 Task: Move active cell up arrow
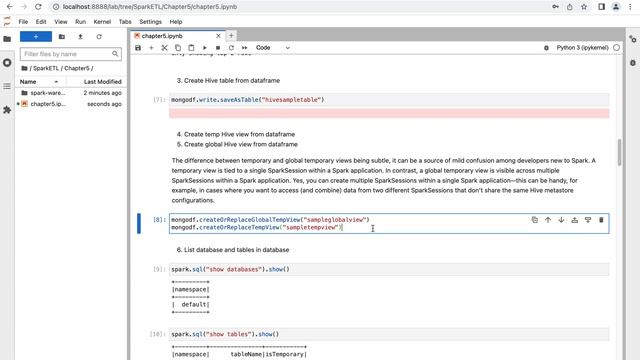tap(548, 220)
